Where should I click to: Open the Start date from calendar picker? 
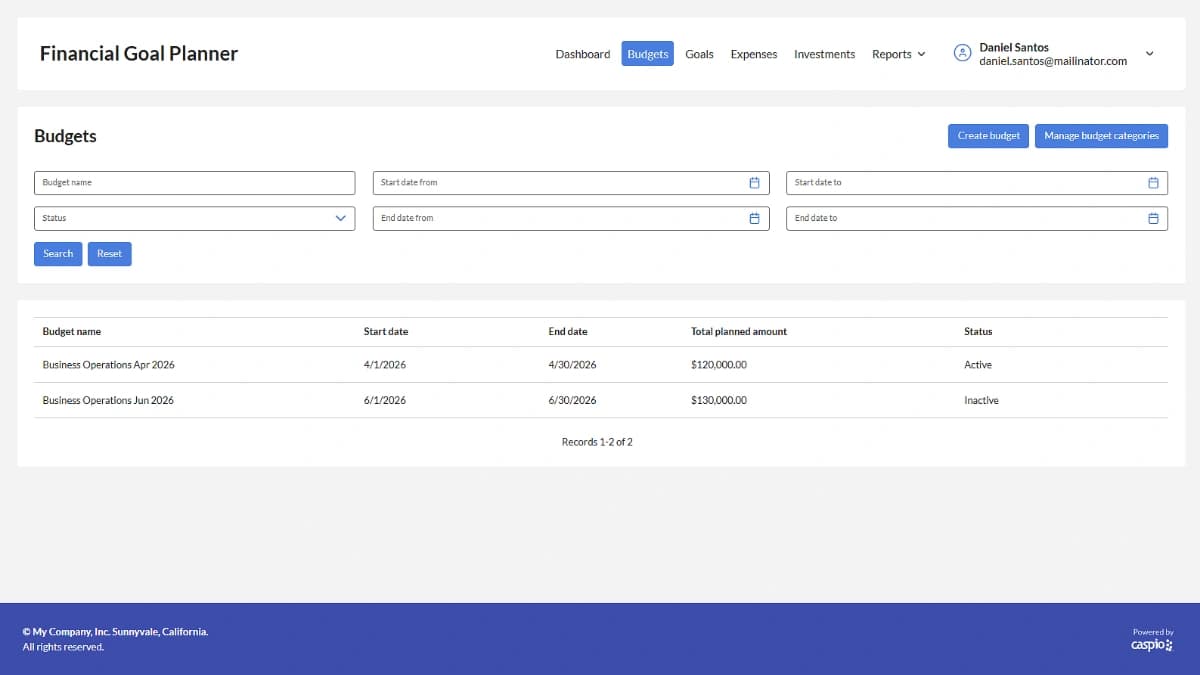pyautogui.click(x=754, y=183)
